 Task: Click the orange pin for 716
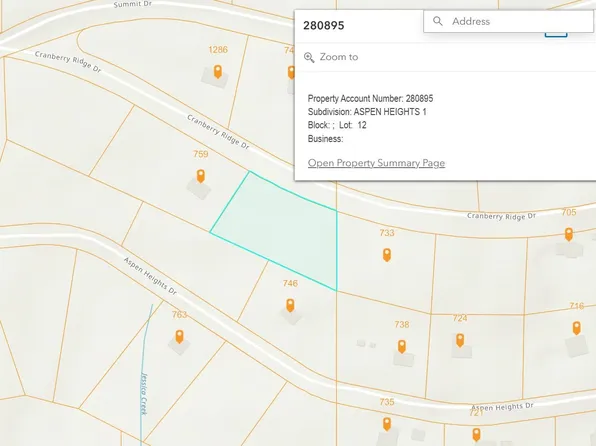(577, 328)
